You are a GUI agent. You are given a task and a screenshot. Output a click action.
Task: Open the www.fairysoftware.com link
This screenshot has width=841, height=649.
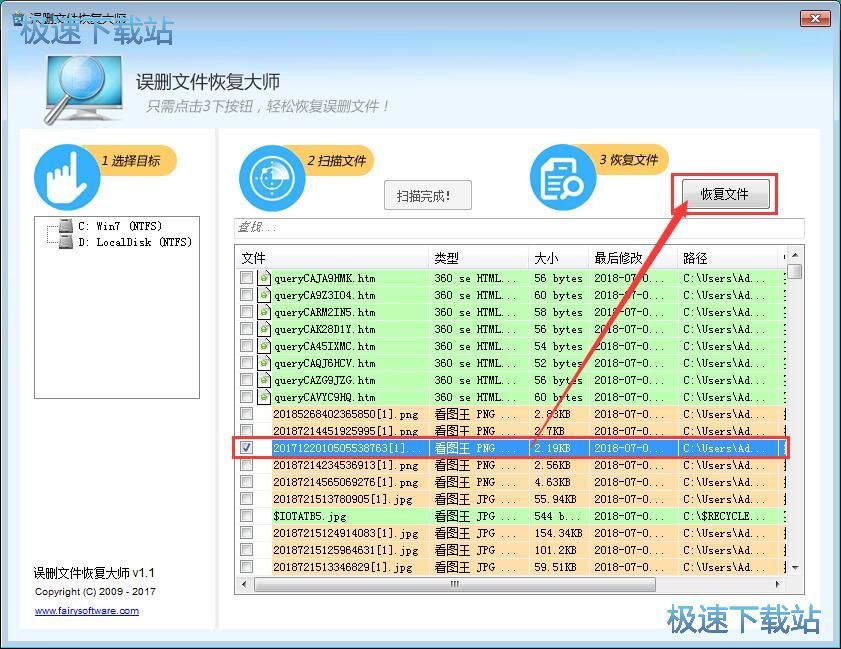(87, 610)
